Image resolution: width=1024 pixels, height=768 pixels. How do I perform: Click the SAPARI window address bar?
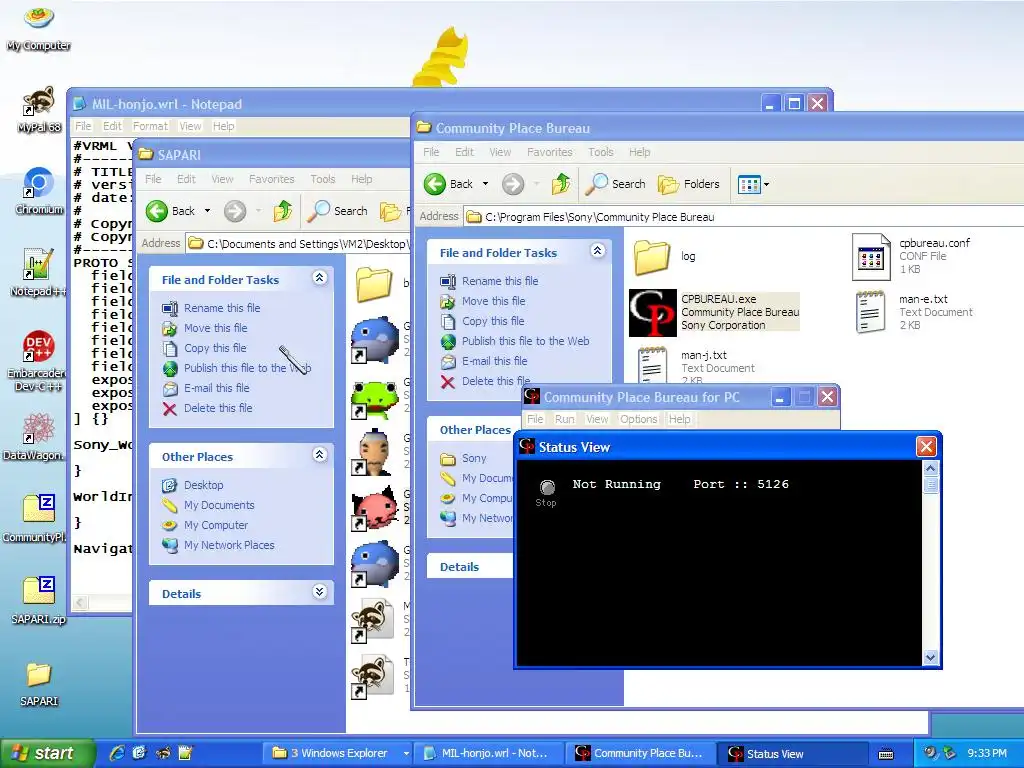[x=298, y=244]
